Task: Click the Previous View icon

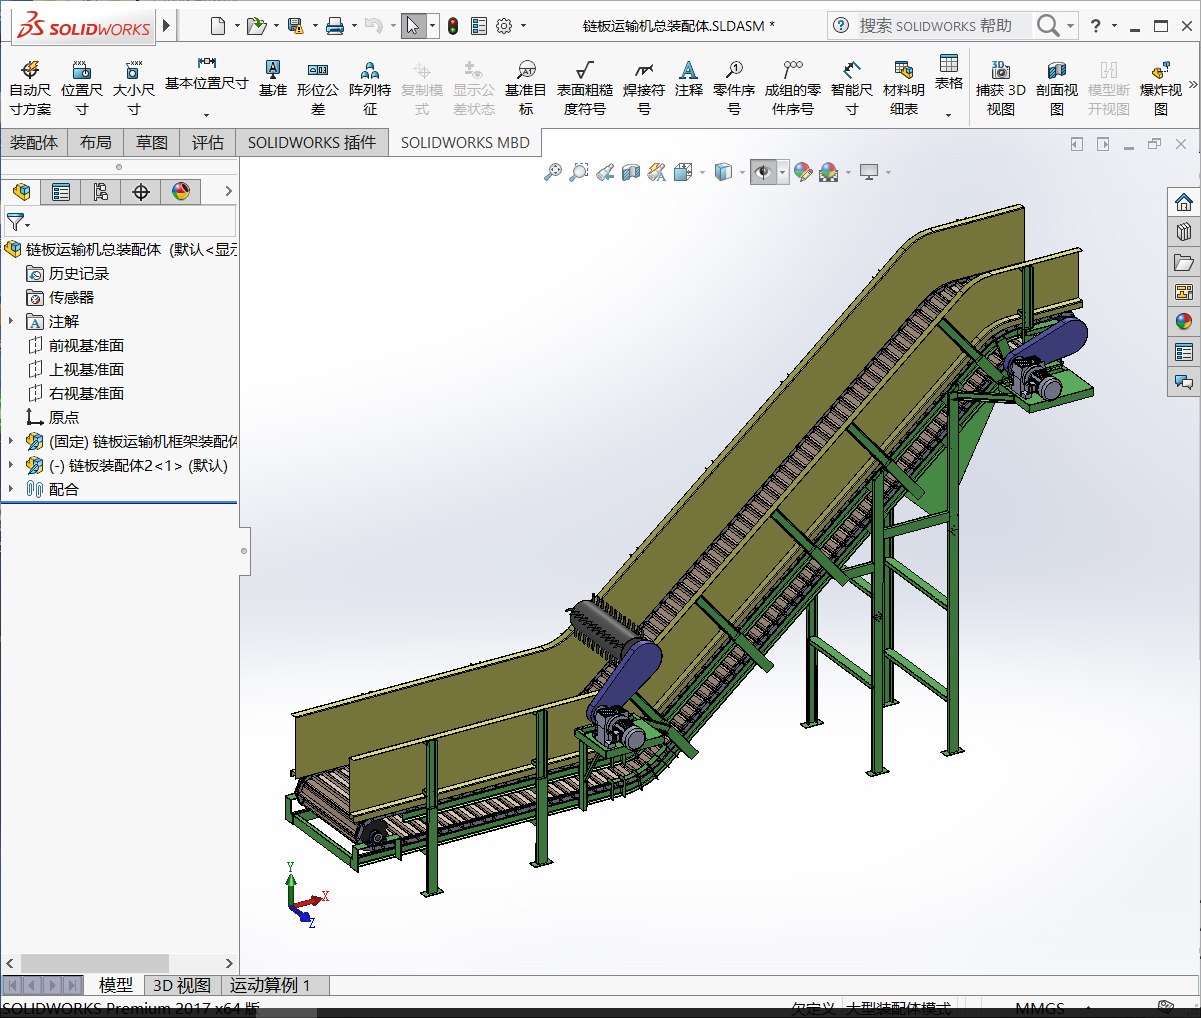Action: click(x=605, y=171)
